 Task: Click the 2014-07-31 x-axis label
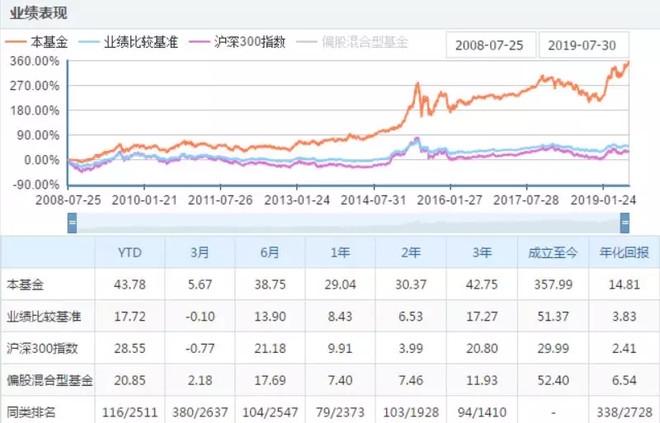tap(373, 200)
